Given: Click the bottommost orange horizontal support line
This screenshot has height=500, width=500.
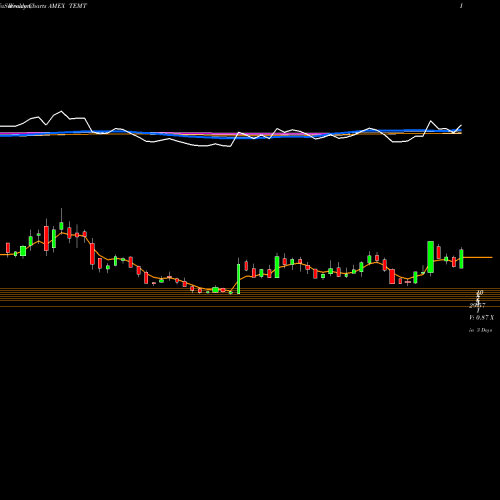Looking at the screenshot, I should coord(250,306).
